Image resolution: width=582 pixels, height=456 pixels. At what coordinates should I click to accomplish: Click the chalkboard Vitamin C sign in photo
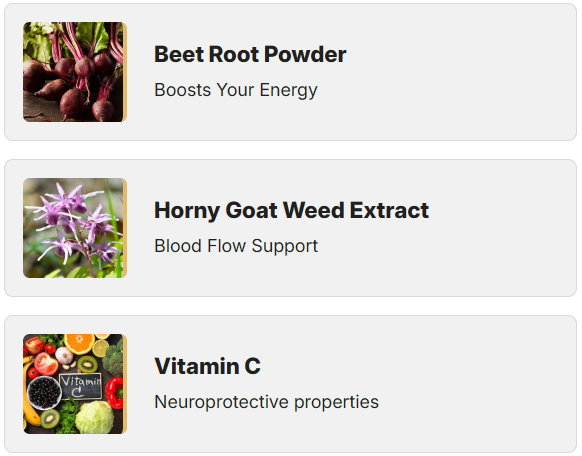click(x=80, y=386)
